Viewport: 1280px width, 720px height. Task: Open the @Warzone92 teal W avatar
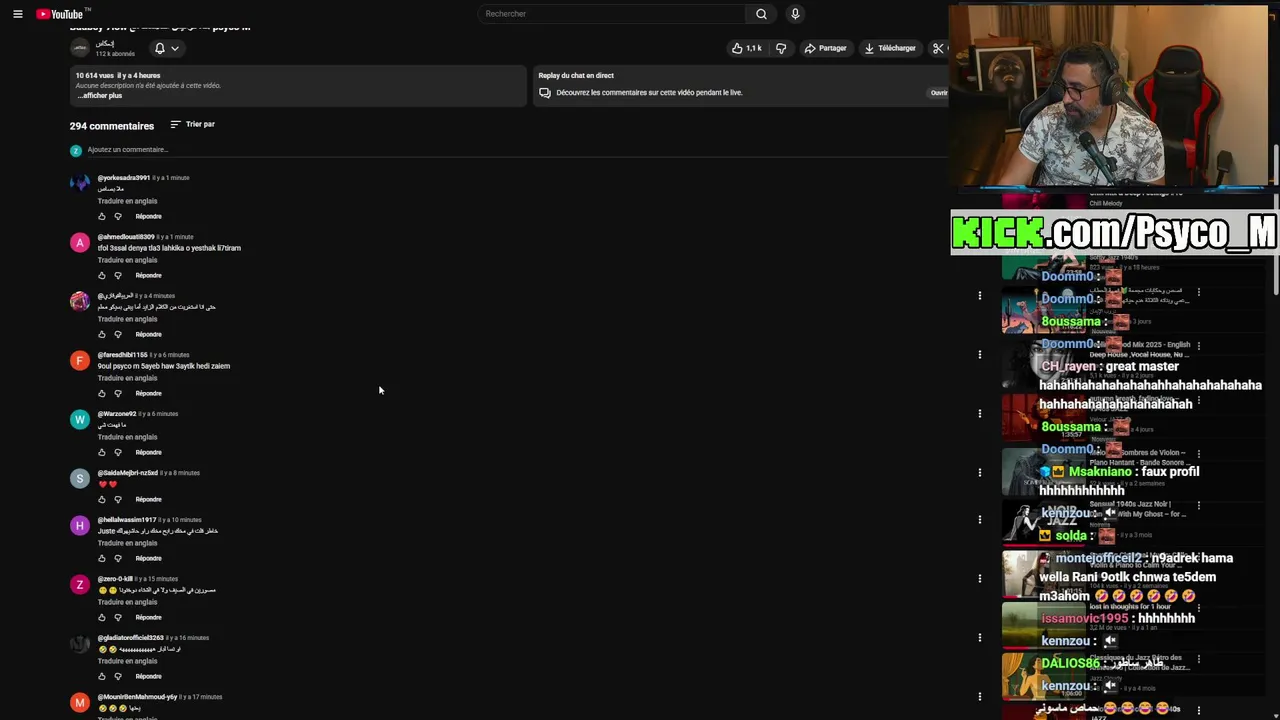(x=80, y=420)
